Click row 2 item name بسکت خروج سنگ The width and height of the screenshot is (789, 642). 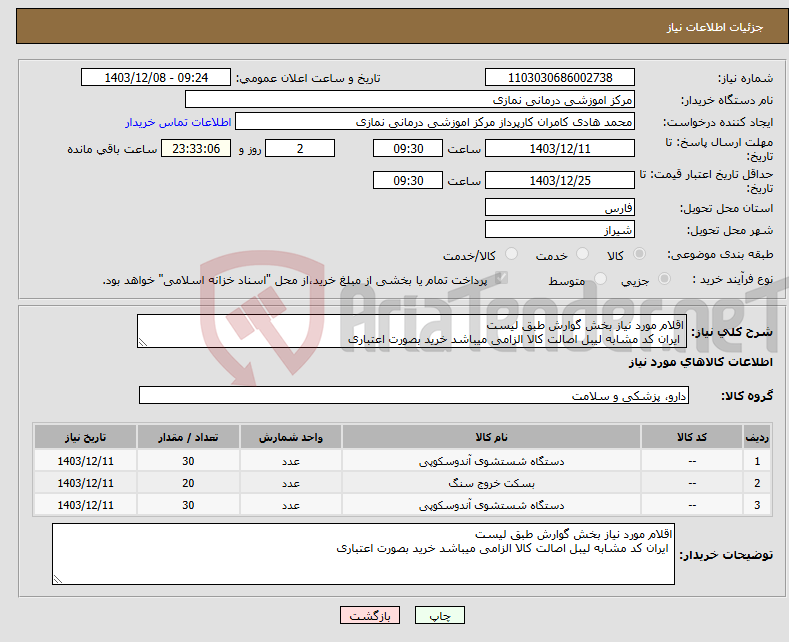click(491, 483)
